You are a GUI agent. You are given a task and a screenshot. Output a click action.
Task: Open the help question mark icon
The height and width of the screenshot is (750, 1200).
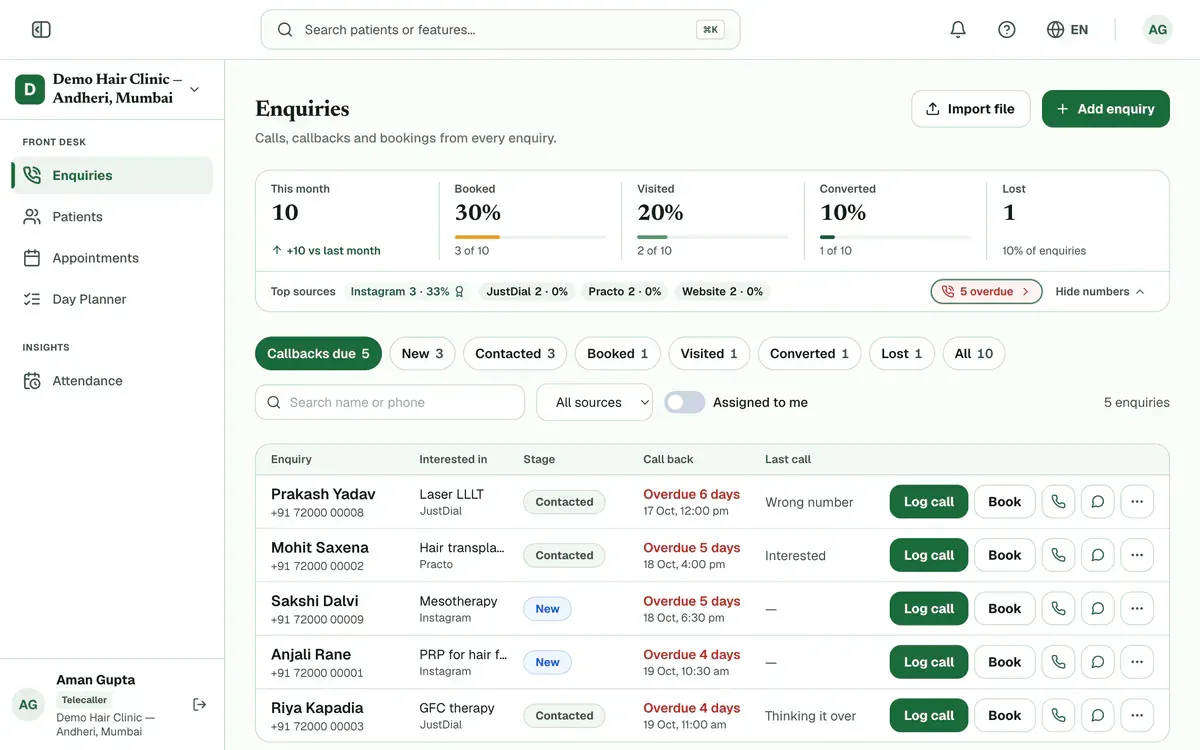[1007, 30]
